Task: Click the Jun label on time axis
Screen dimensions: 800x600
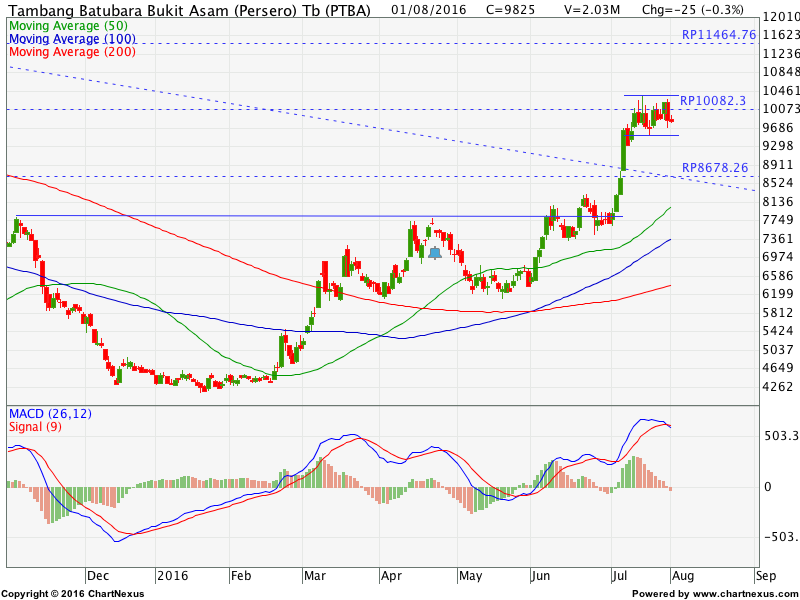Action: tap(540, 576)
